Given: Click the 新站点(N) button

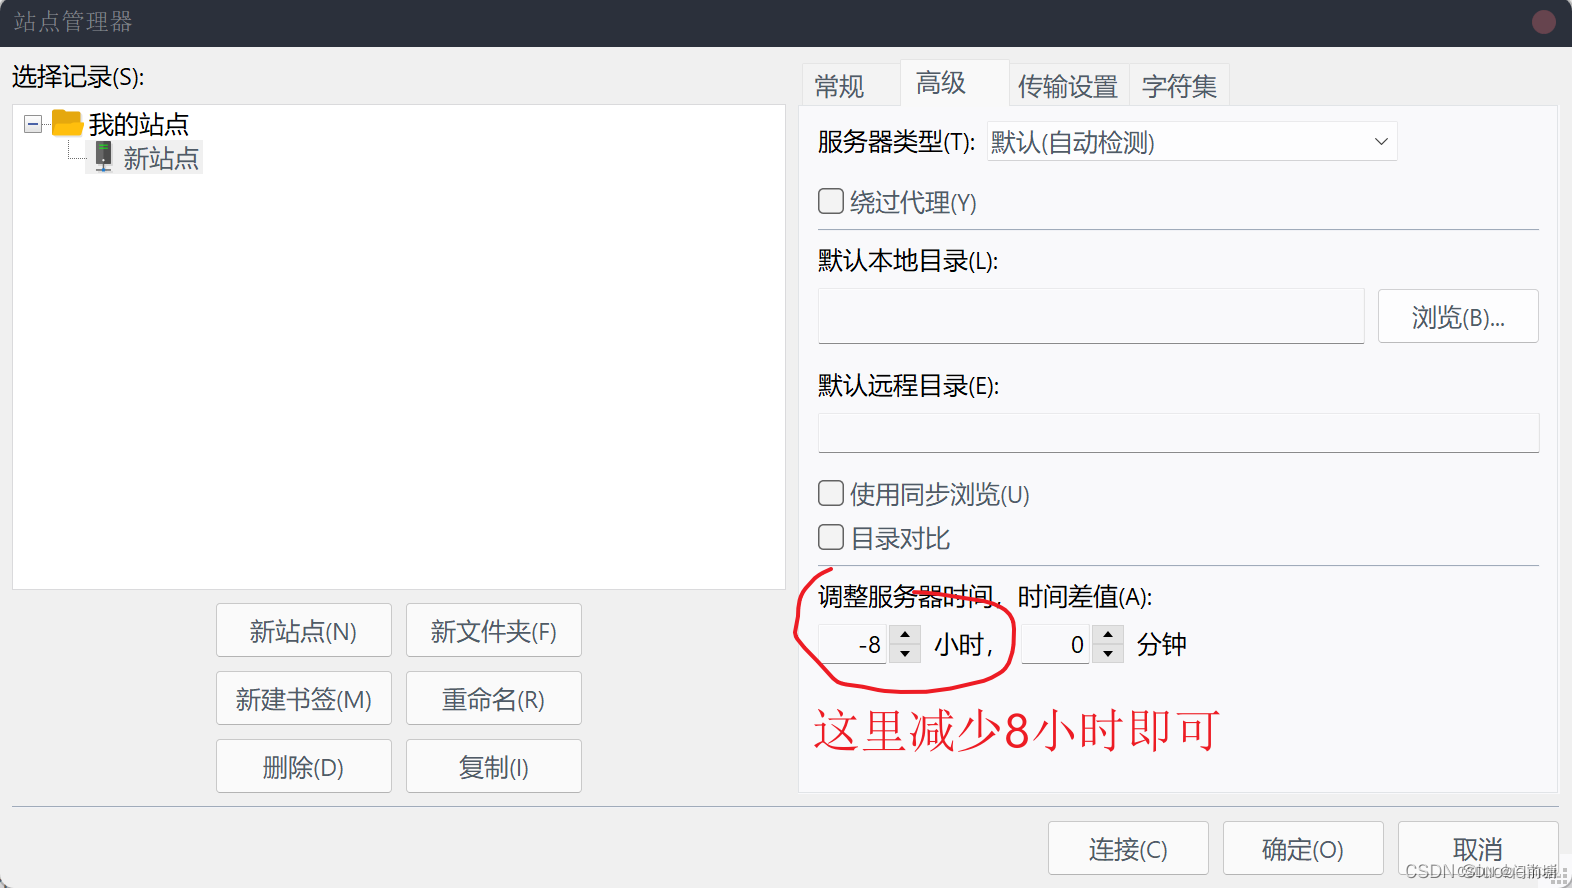Looking at the screenshot, I should click(304, 631).
